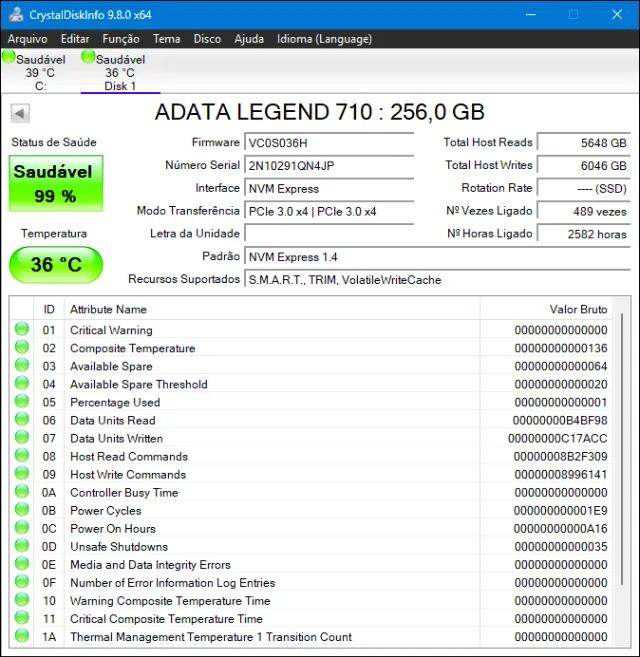The width and height of the screenshot is (640, 657).
Task: Click status orb for Data Units Written
Action: pyautogui.click(x=22, y=437)
